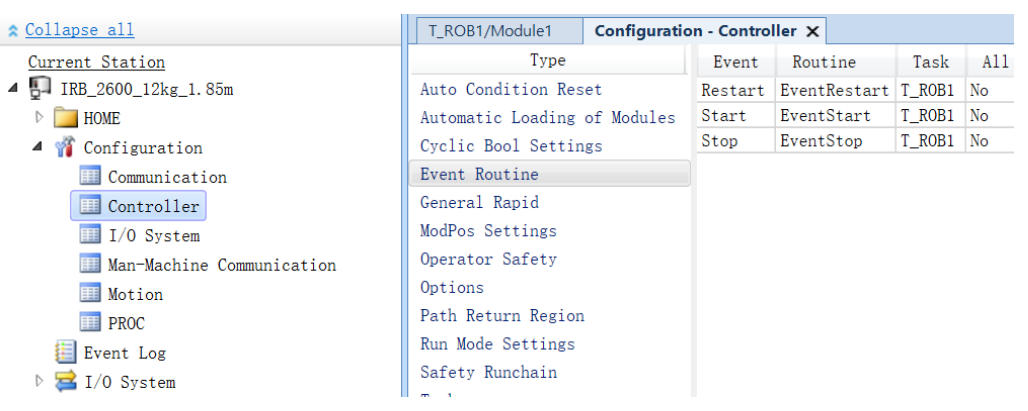Click the IRB_2600 robot controller icon
Image resolution: width=1028 pixels, height=411 pixels.
(x=41, y=89)
